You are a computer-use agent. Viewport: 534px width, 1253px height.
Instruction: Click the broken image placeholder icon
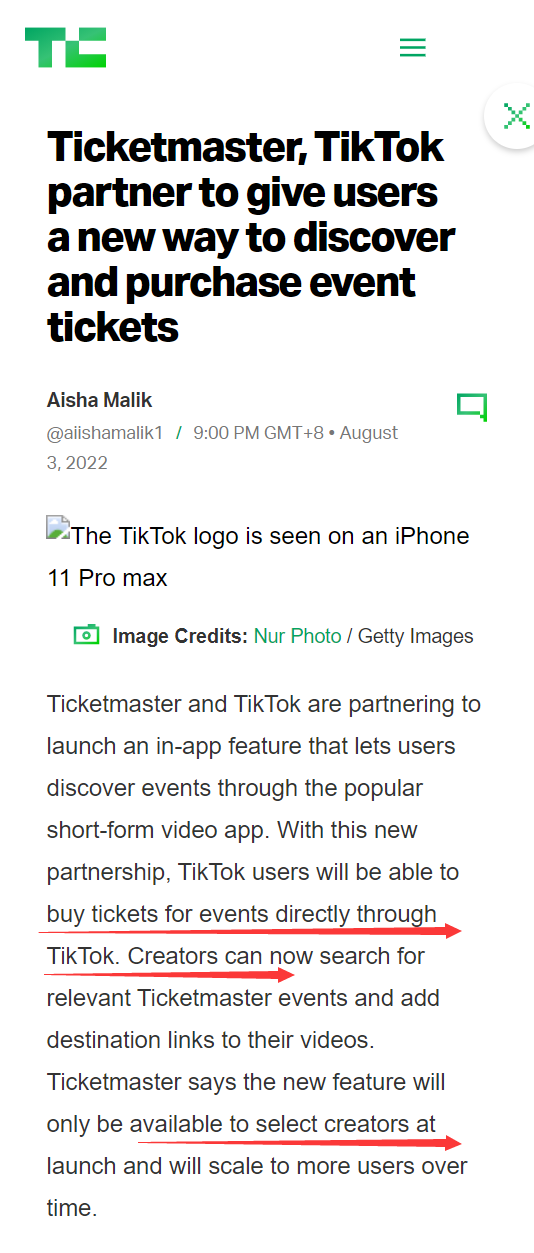(x=57, y=528)
